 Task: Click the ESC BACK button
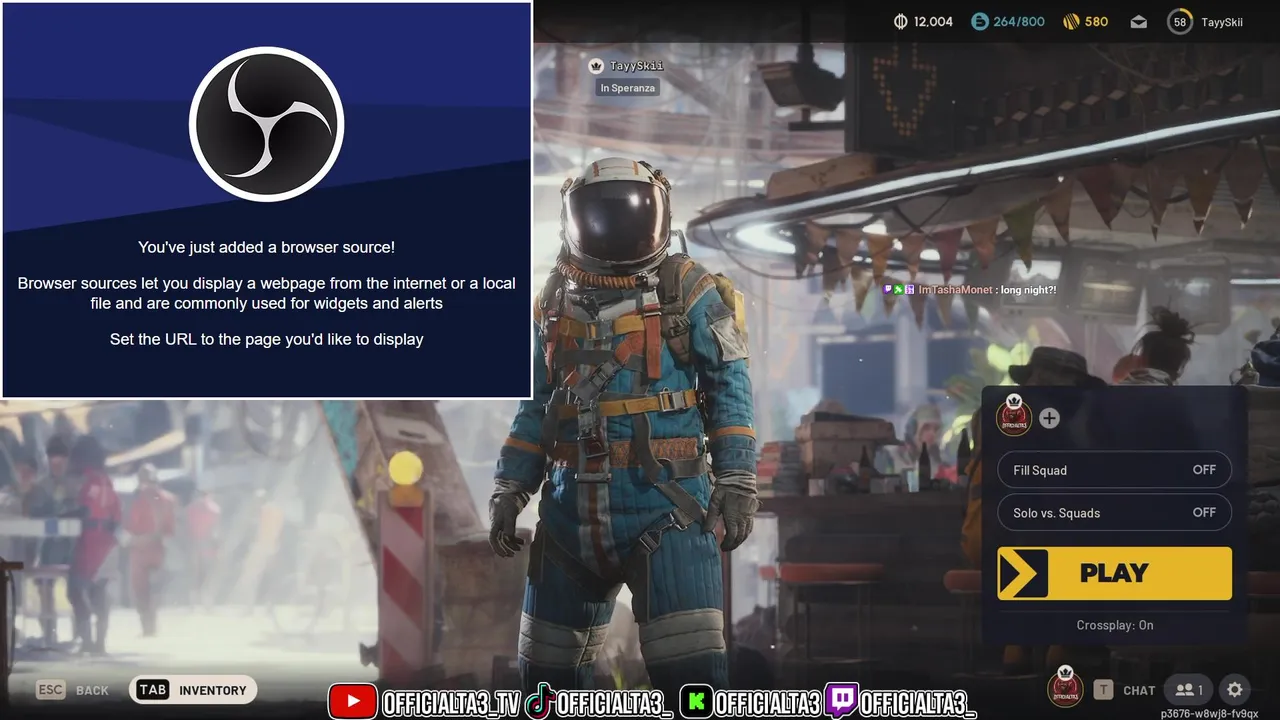point(73,690)
